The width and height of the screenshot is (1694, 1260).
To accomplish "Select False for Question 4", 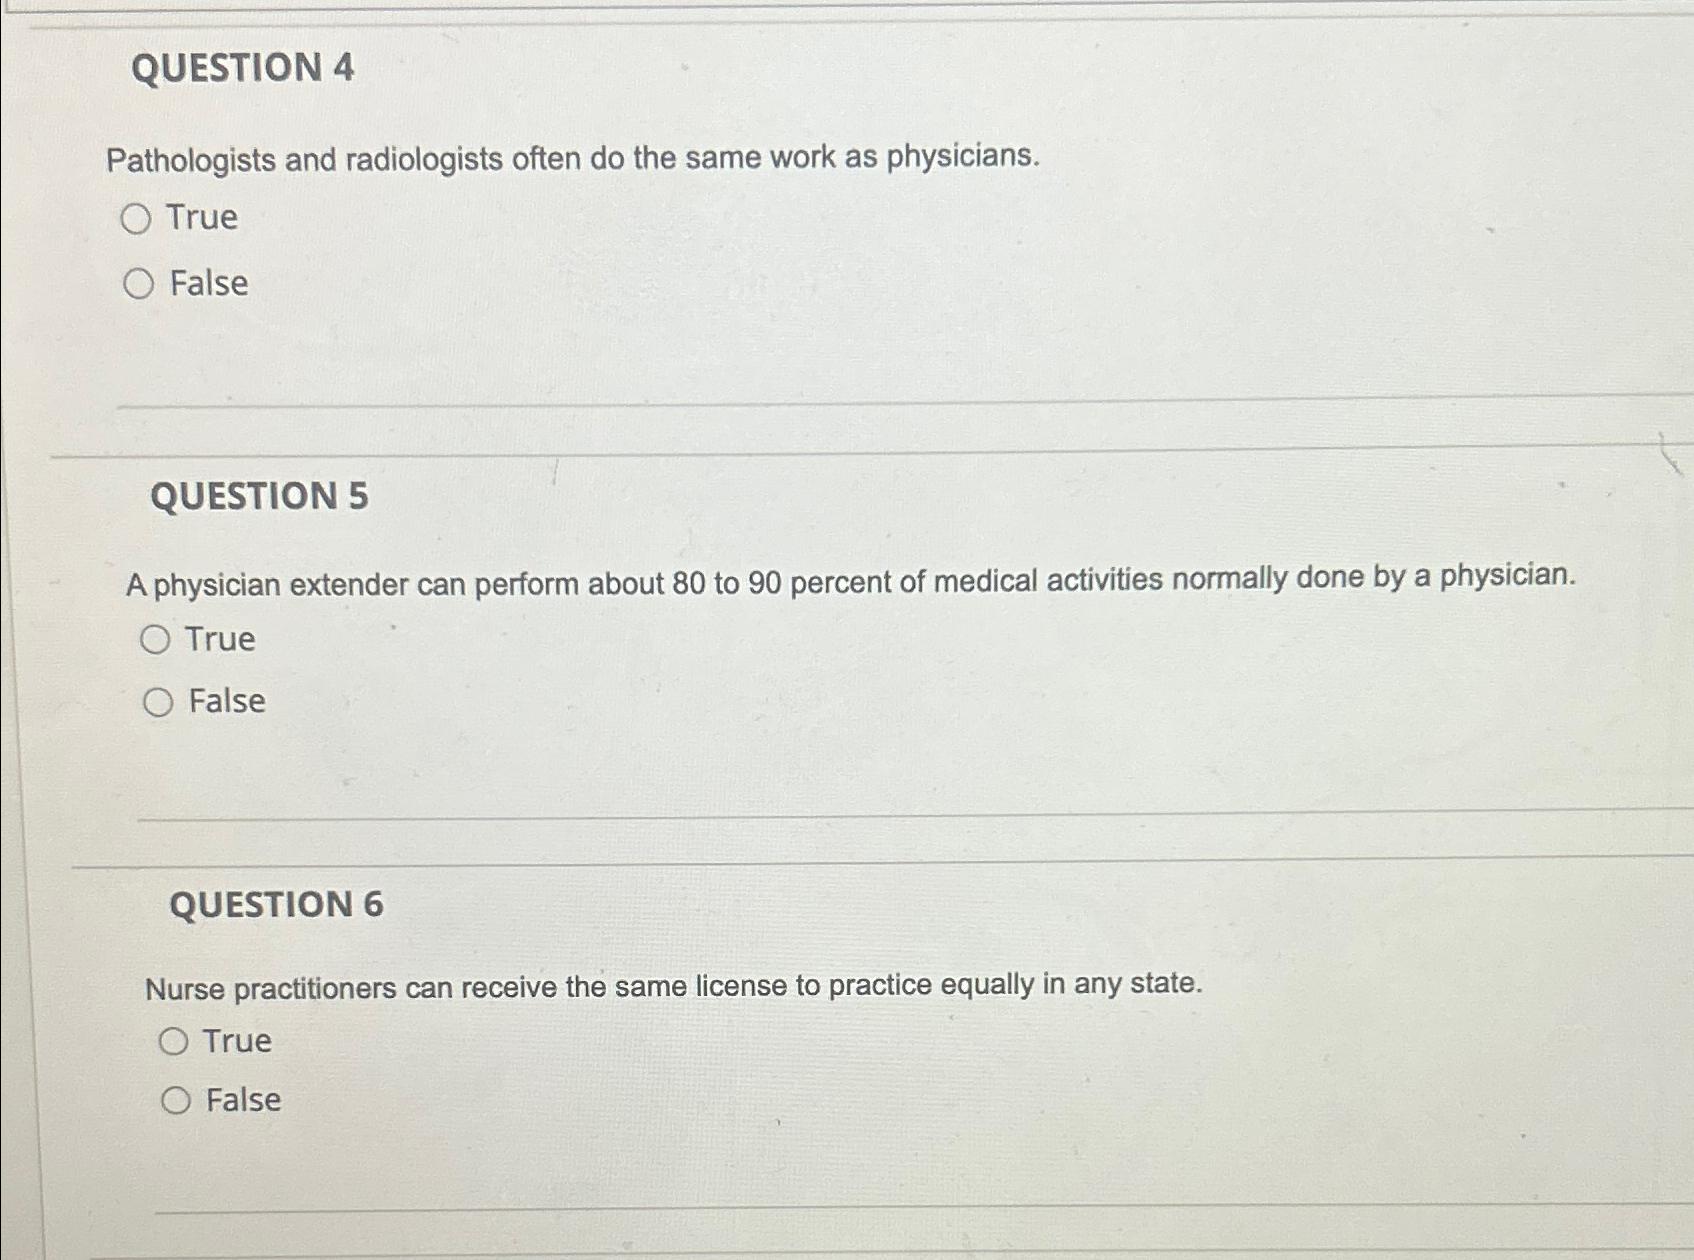I will pos(137,286).
